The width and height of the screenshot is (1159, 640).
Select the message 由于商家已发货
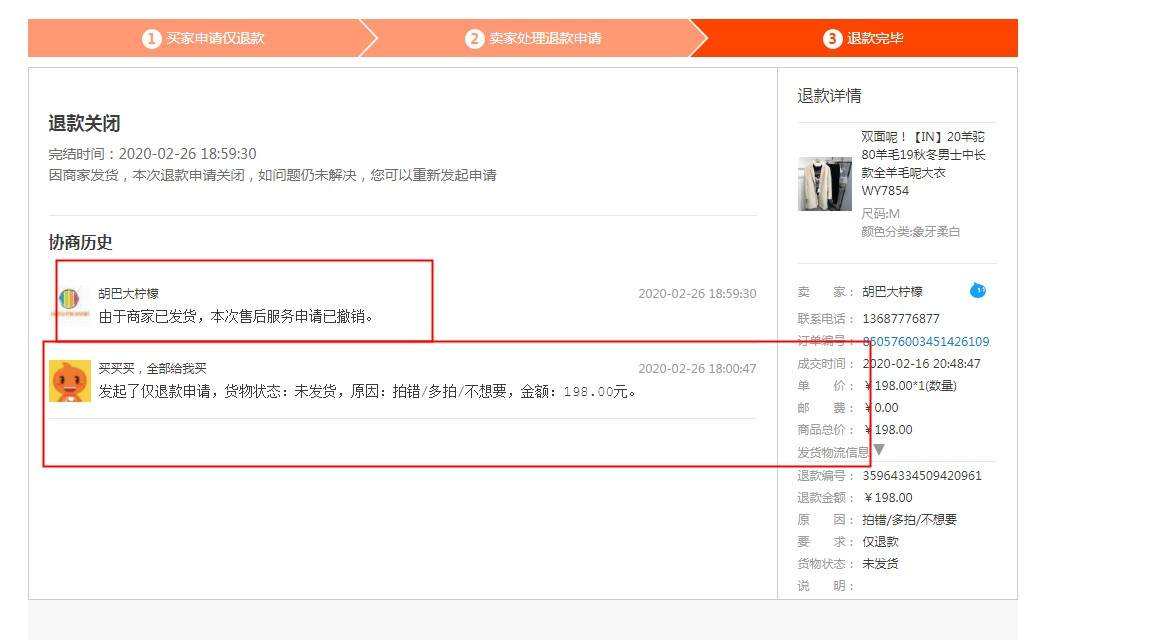point(237,316)
